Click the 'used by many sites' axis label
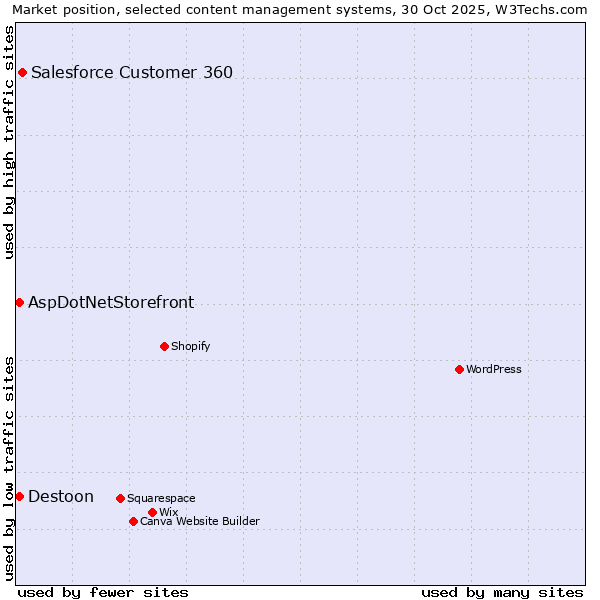The image size is (600, 600). click(502, 592)
